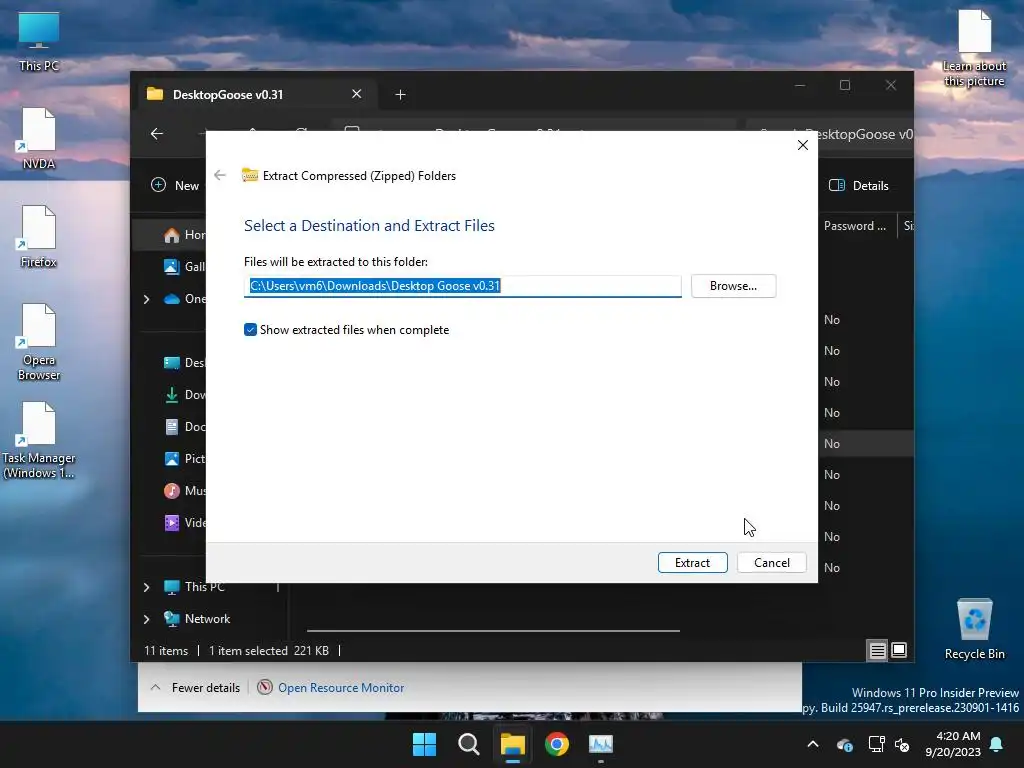The height and width of the screenshot is (768, 1024).
Task: Open Downloads quick access icon
Action: pyautogui.click(x=172, y=394)
